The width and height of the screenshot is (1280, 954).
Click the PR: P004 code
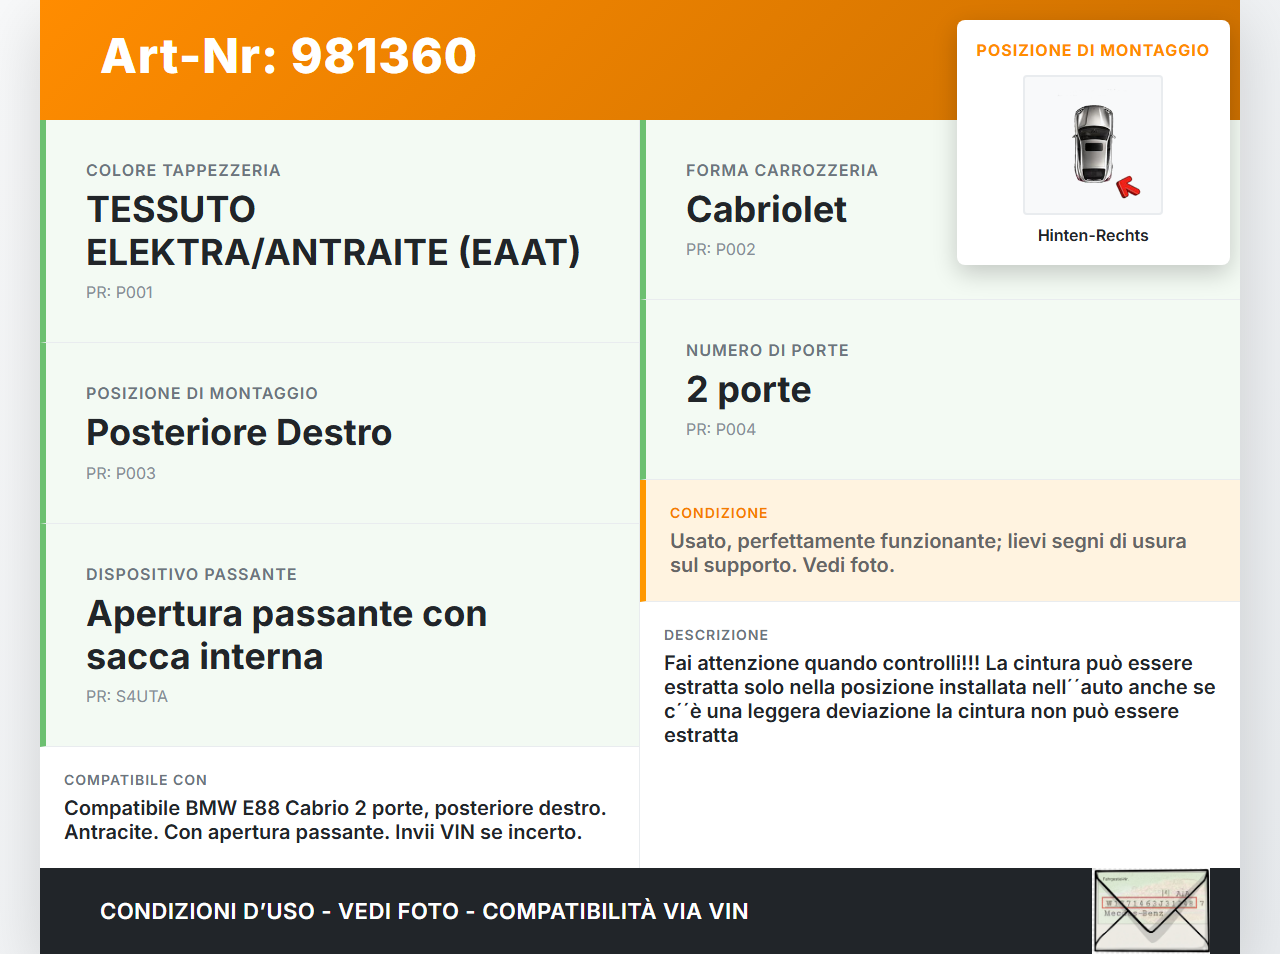(x=720, y=430)
